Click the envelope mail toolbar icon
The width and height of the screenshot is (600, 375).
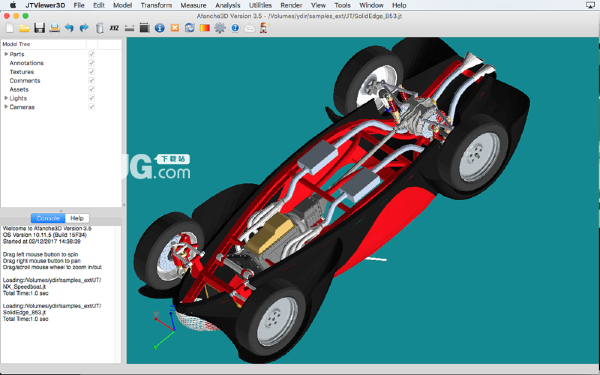coord(249,28)
